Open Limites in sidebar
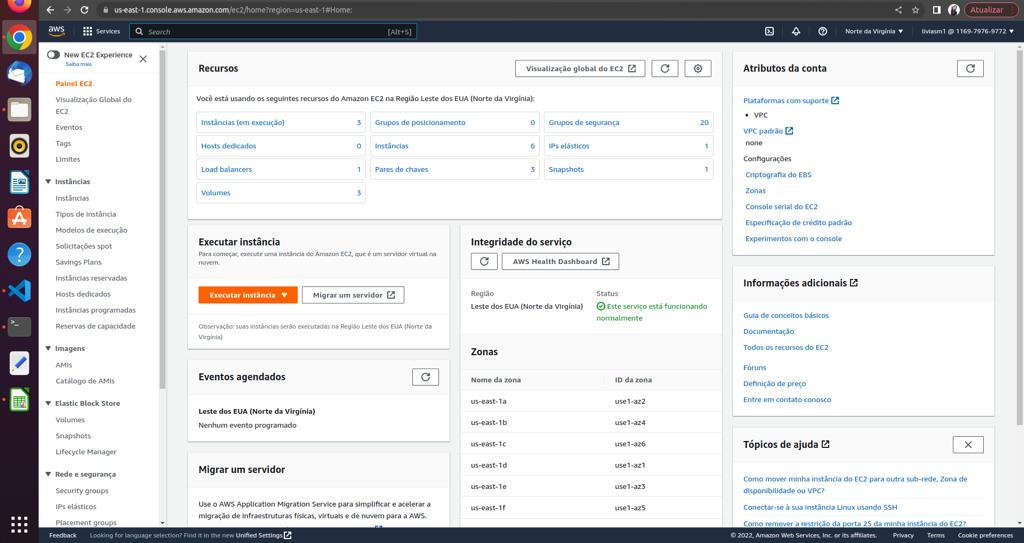The height and width of the screenshot is (543, 1024). pyautogui.click(x=68, y=159)
